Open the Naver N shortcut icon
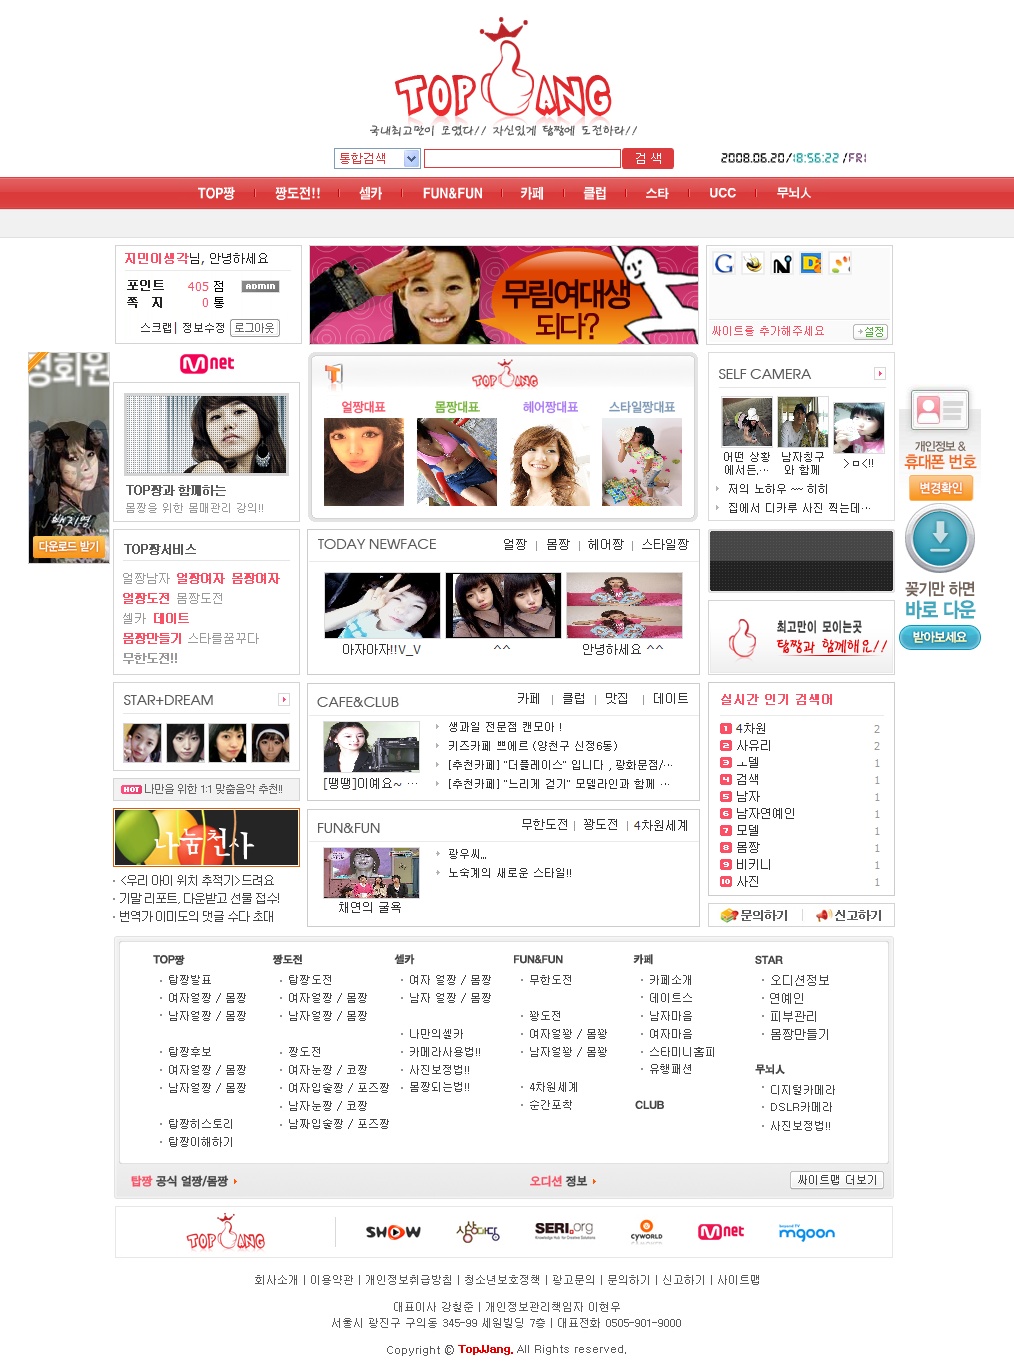The width and height of the screenshot is (1014, 1371). 782,264
